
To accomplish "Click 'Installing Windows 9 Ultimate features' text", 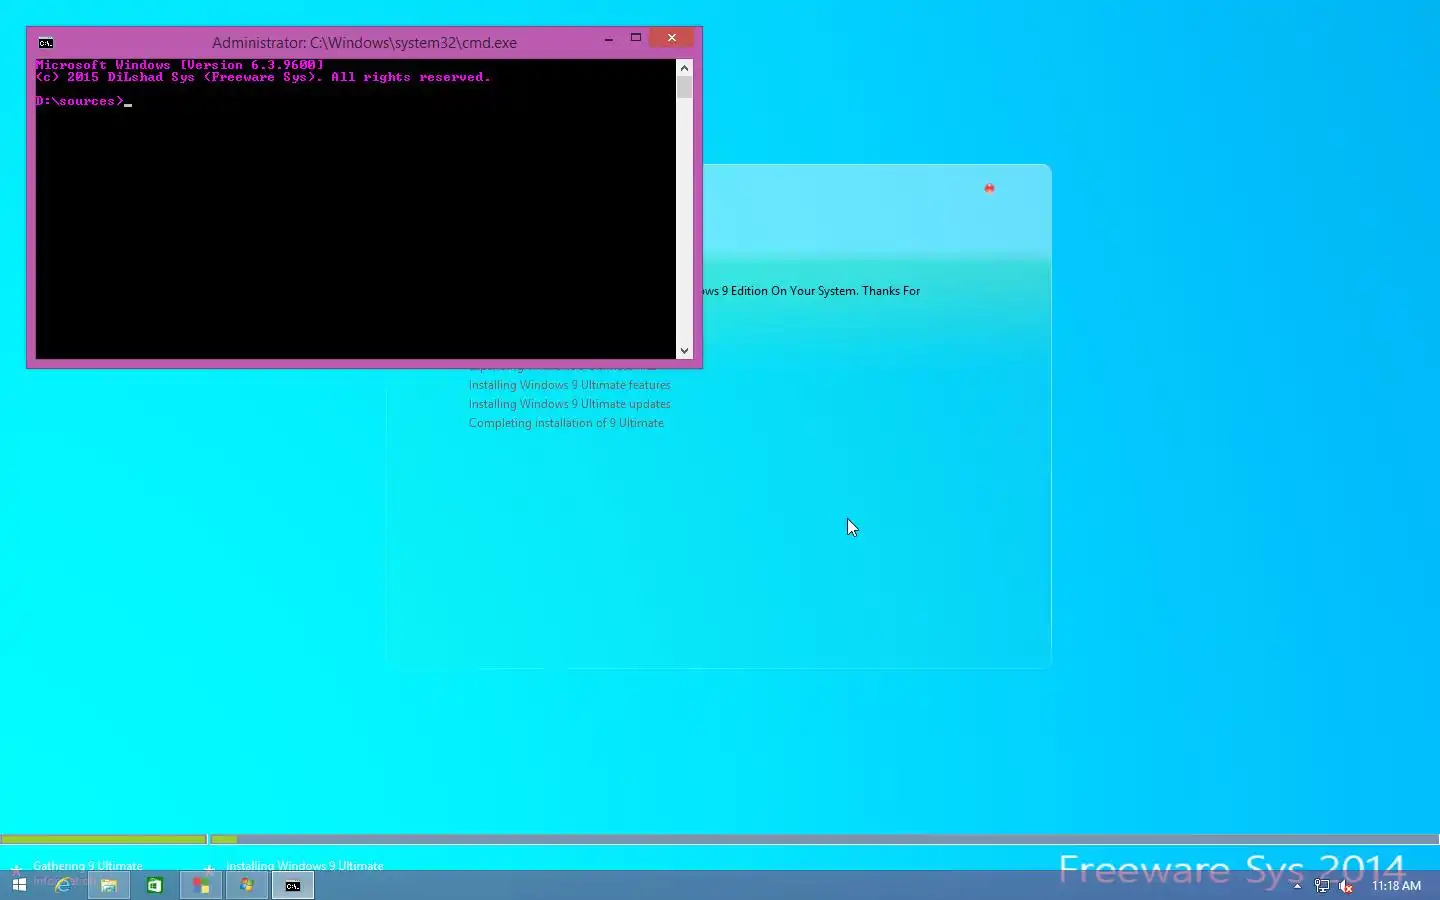I will (569, 385).
